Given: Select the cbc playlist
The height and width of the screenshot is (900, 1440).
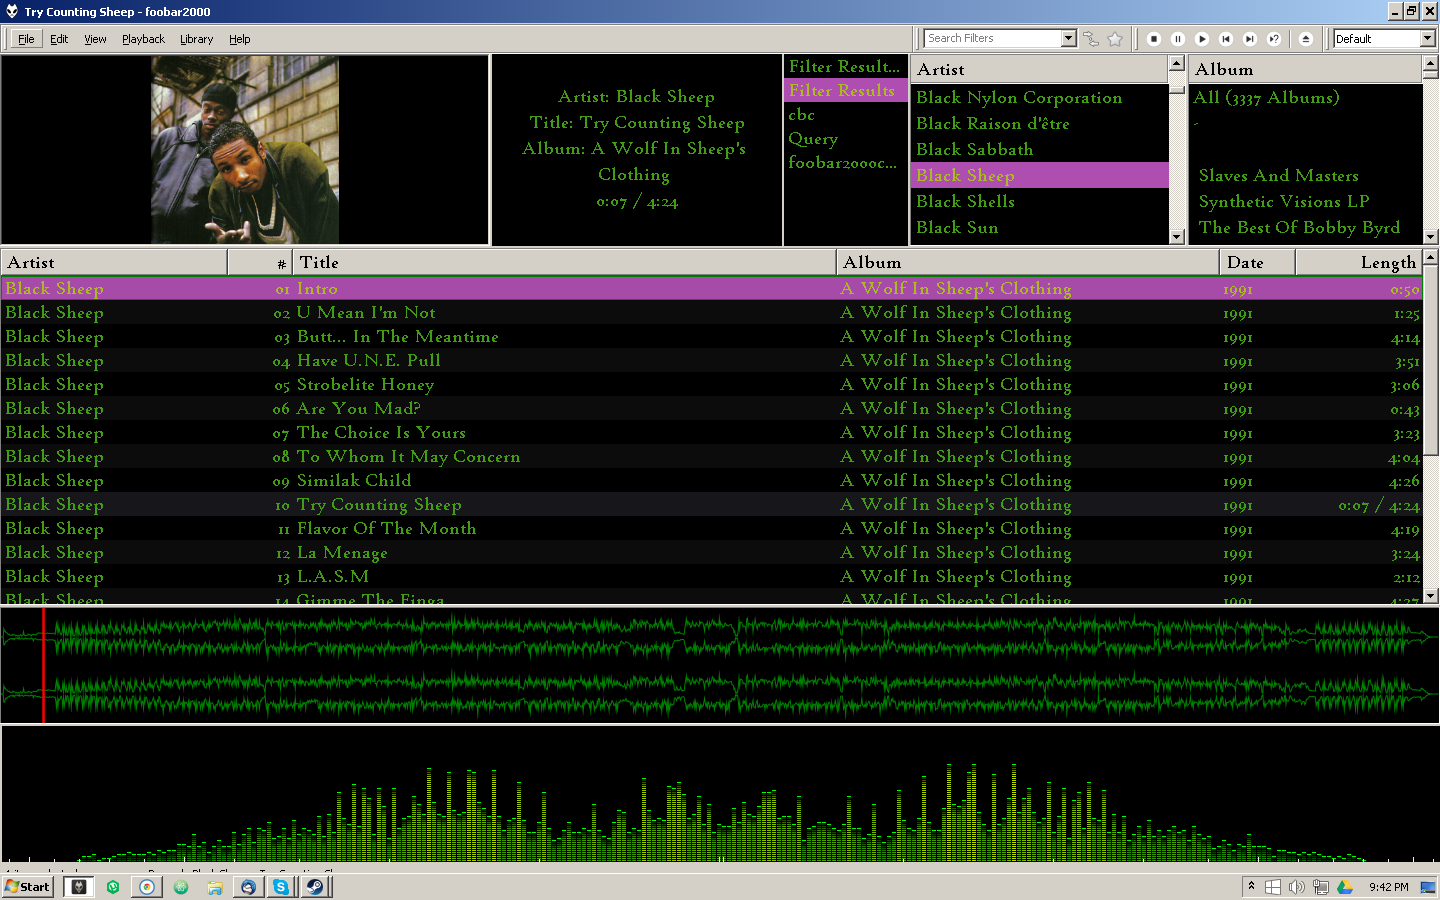Looking at the screenshot, I should (x=845, y=114).
